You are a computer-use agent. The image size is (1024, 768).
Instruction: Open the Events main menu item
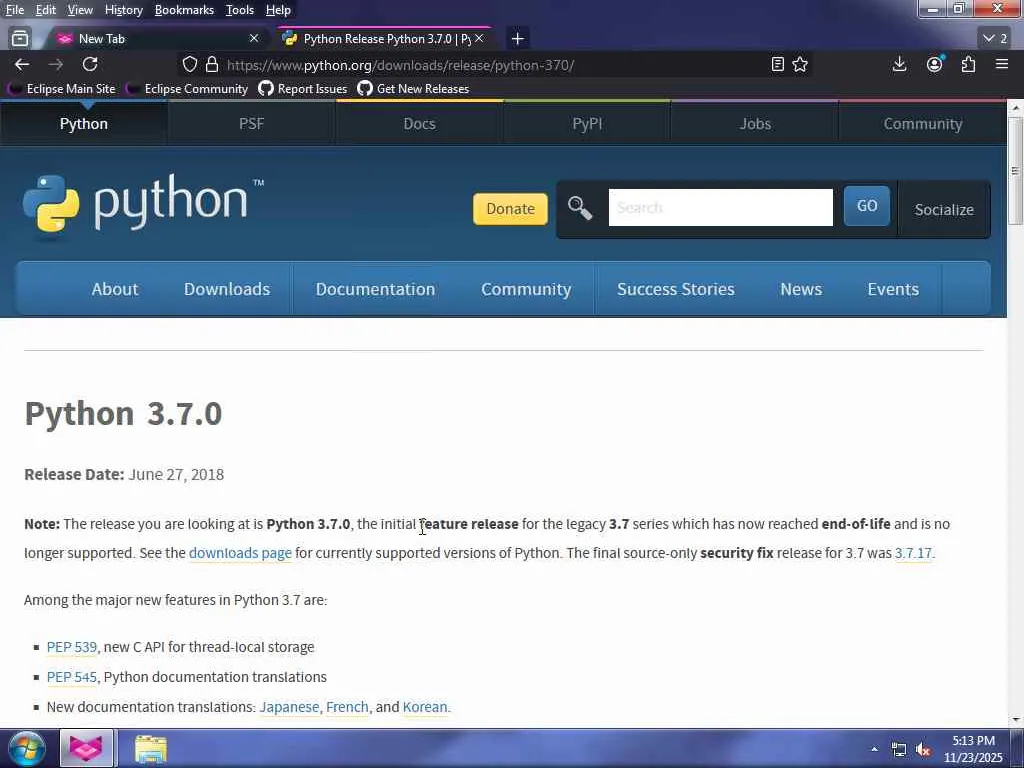coord(893,289)
